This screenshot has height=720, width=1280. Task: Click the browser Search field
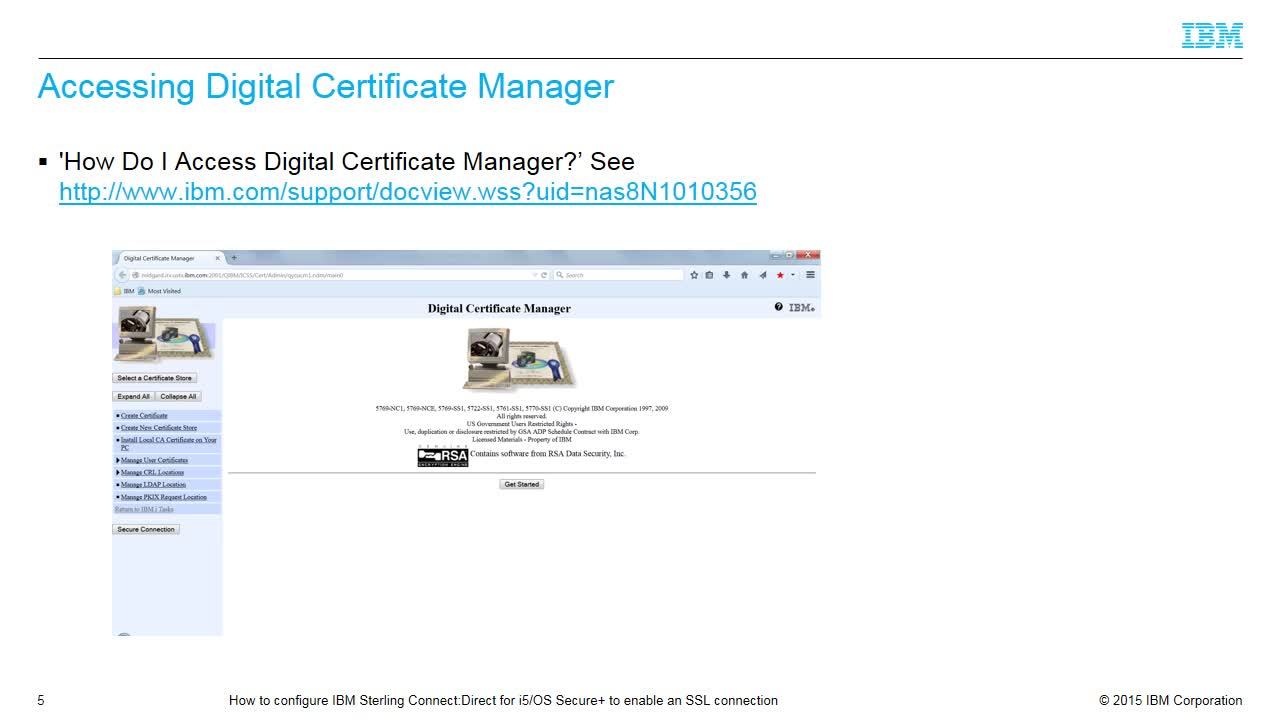618,275
